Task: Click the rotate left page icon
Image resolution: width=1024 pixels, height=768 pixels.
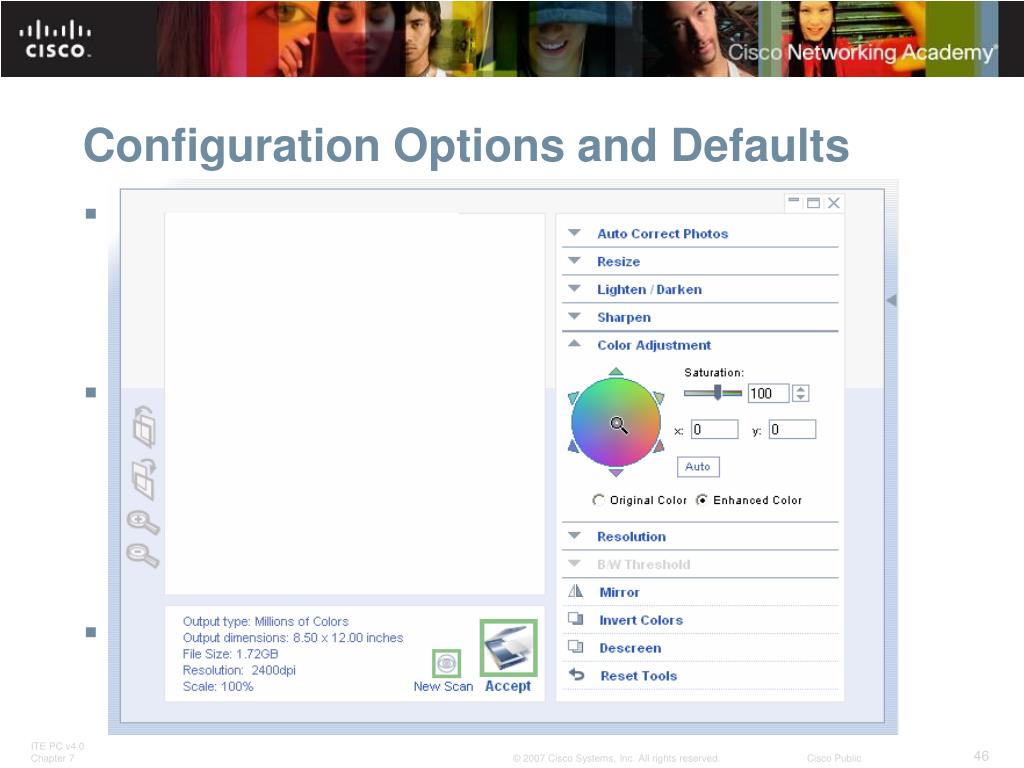Action: 144,427
